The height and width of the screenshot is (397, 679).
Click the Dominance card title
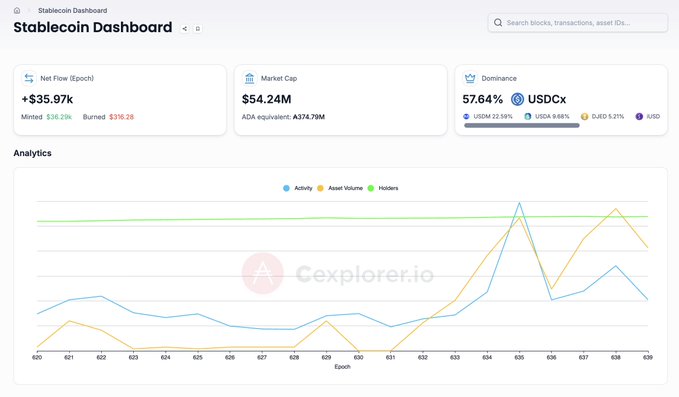499,78
